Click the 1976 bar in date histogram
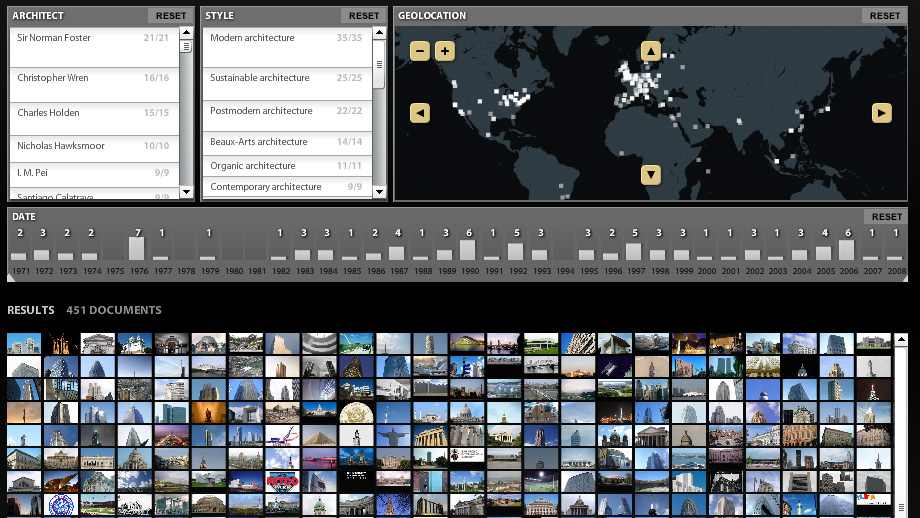This screenshot has height=518, width=920. (x=137, y=248)
